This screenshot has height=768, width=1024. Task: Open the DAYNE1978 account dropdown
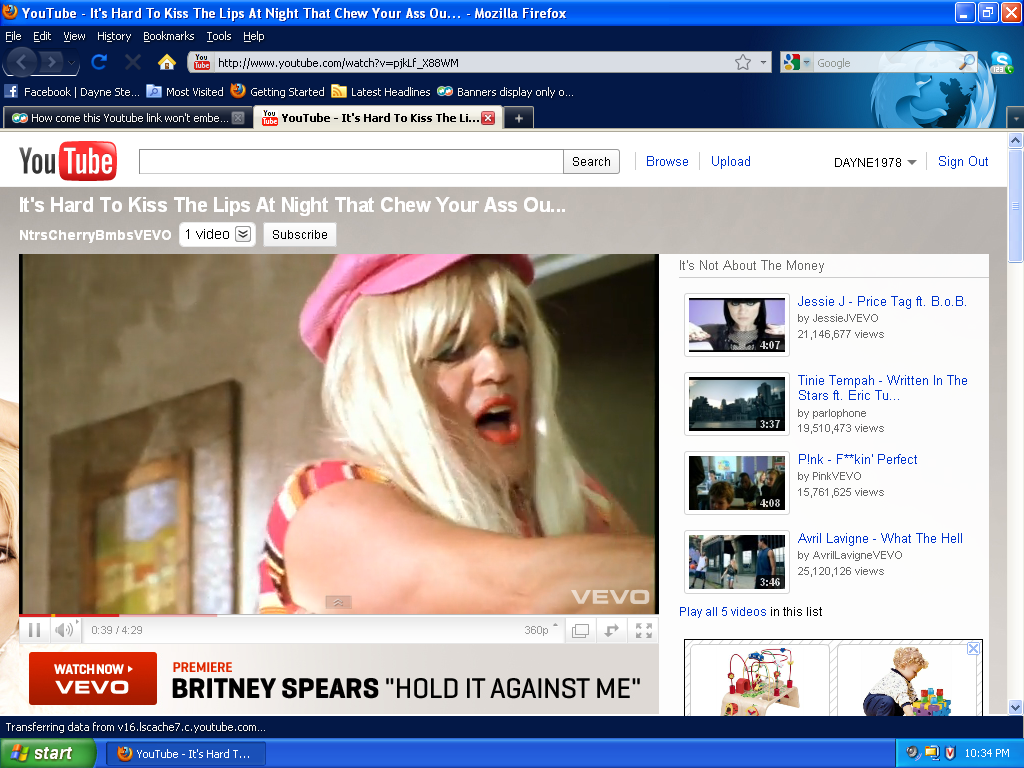click(x=875, y=162)
